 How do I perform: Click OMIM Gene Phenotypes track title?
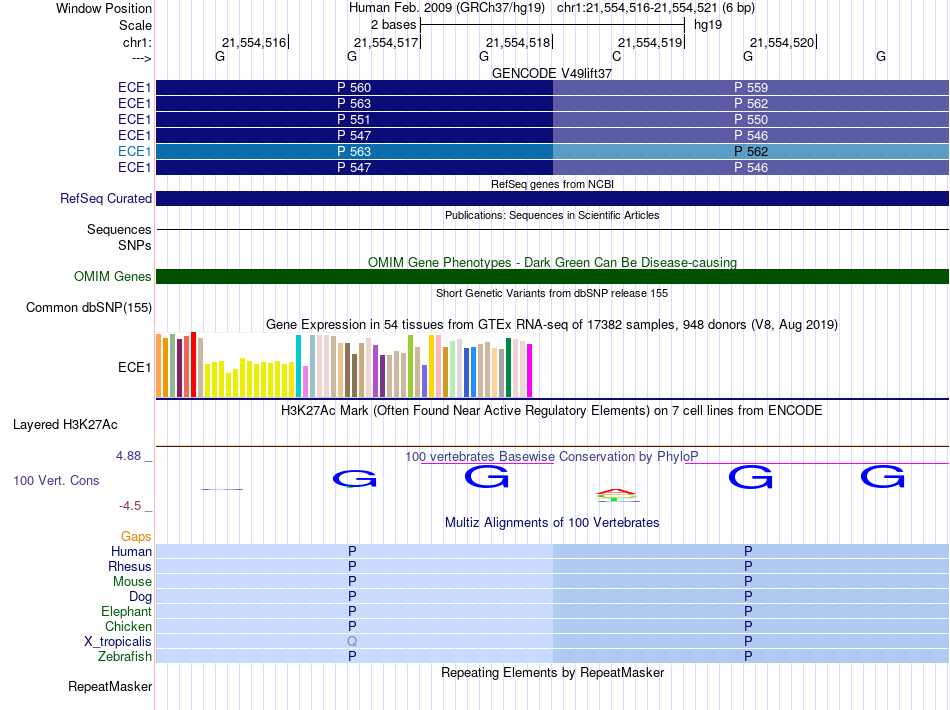(x=552, y=262)
